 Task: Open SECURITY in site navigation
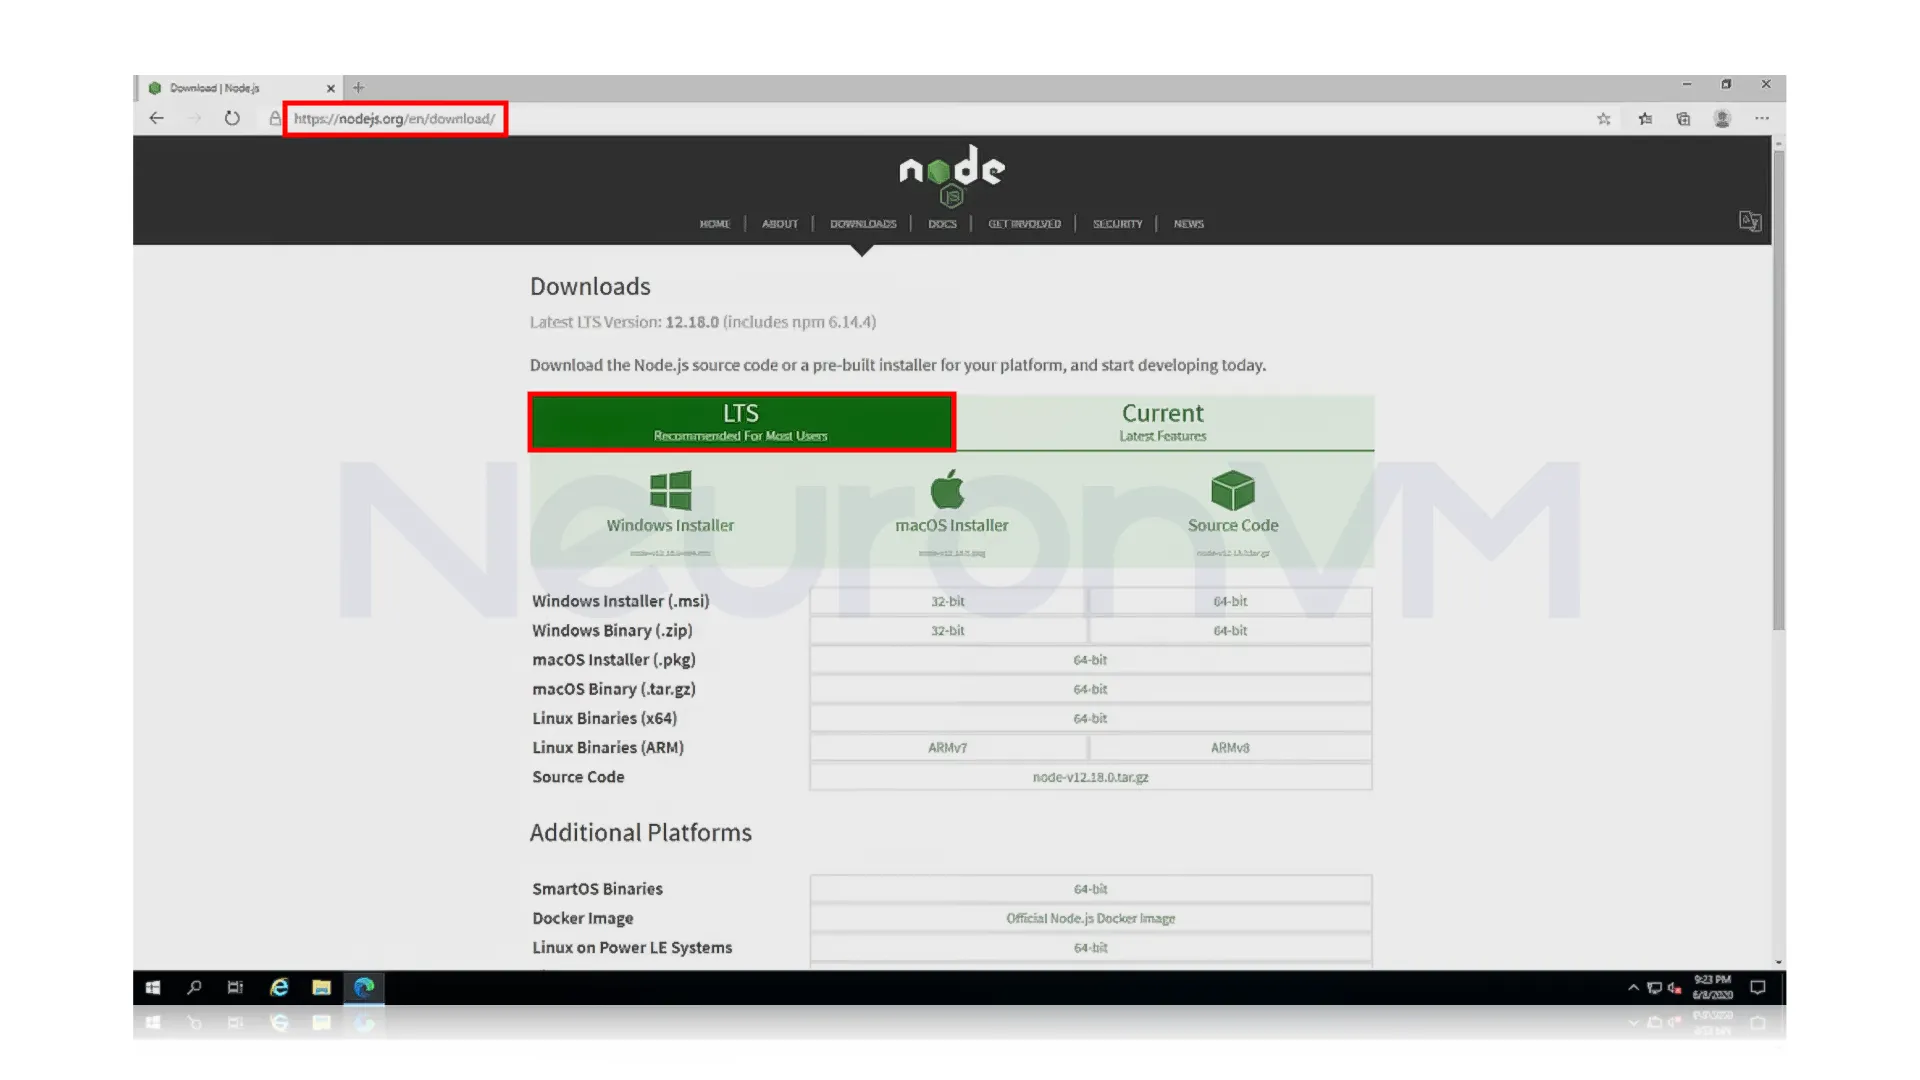tap(1117, 224)
